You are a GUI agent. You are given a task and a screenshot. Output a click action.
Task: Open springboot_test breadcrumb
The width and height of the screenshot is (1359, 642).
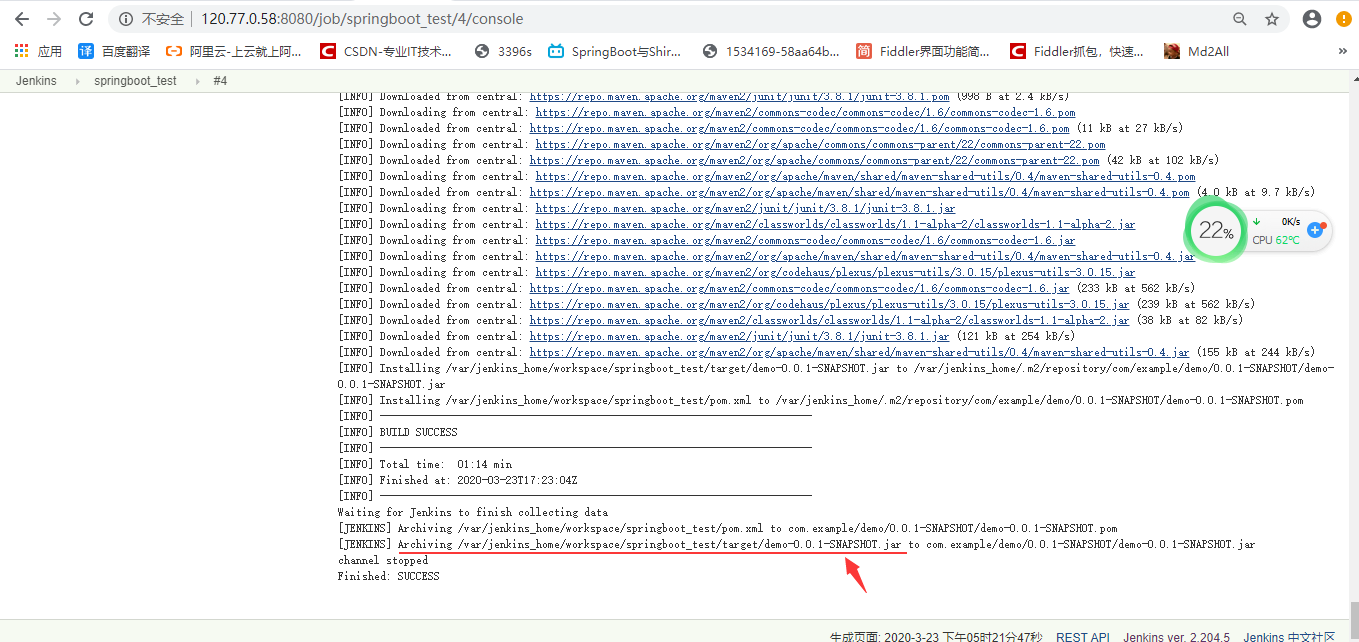tap(135, 81)
